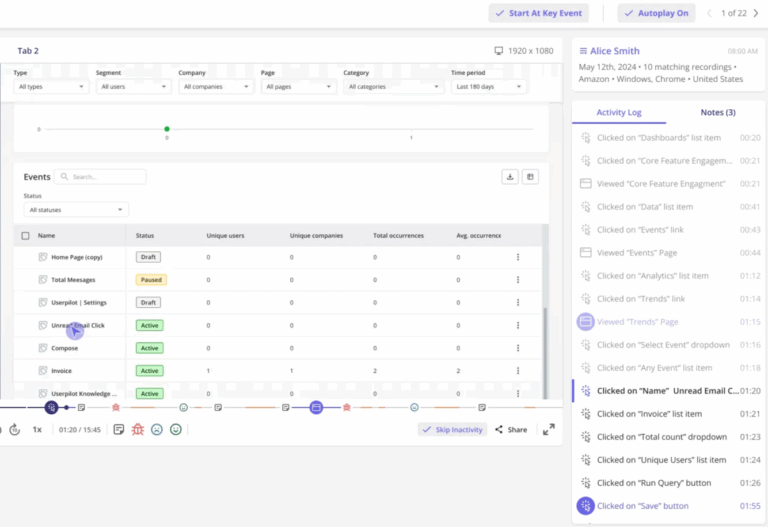The image size is (768, 527).
Task: Open the Time period dropdown
Action: click(490, 87)
